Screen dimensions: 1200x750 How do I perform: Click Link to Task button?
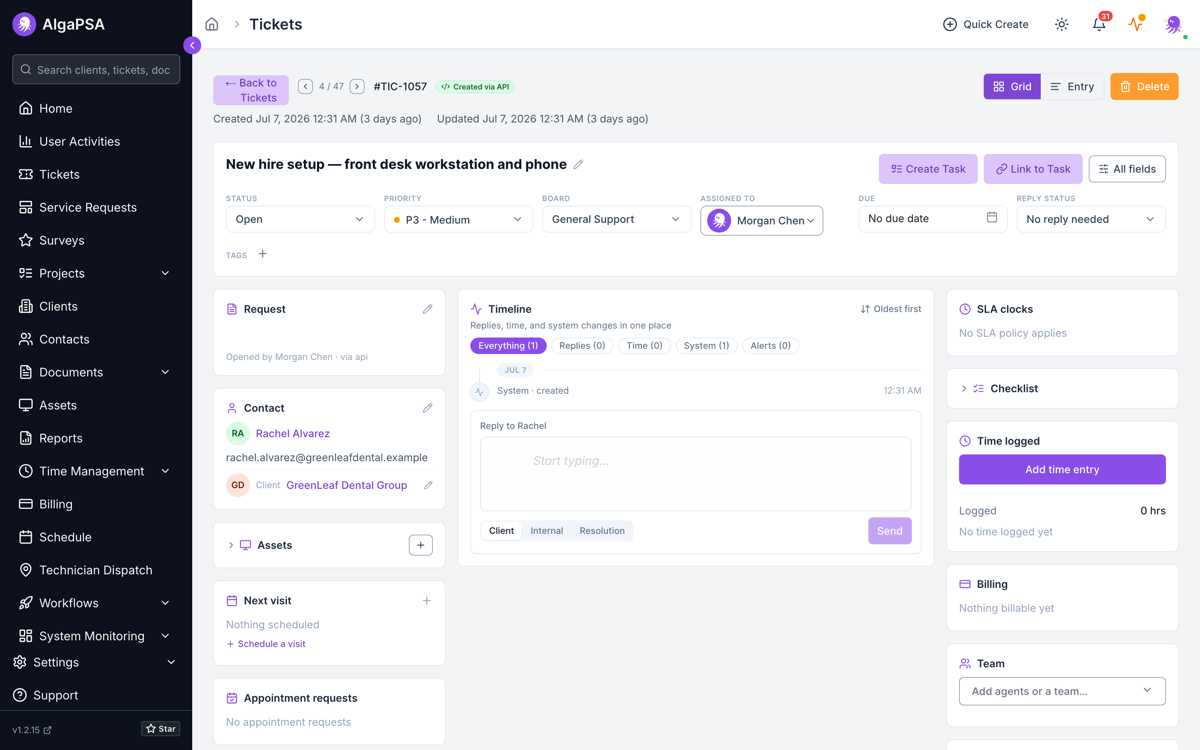point(1033,169)
